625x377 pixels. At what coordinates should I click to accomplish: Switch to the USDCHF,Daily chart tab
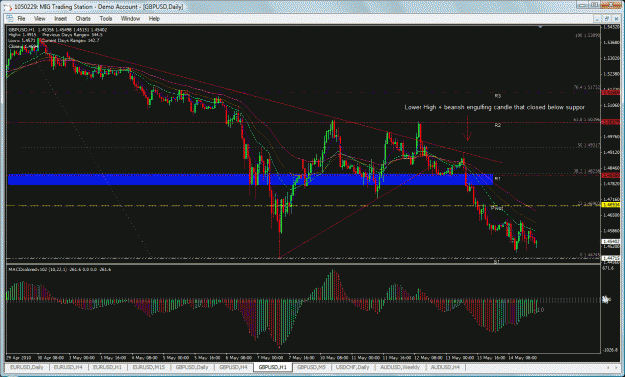coord(353,367)
